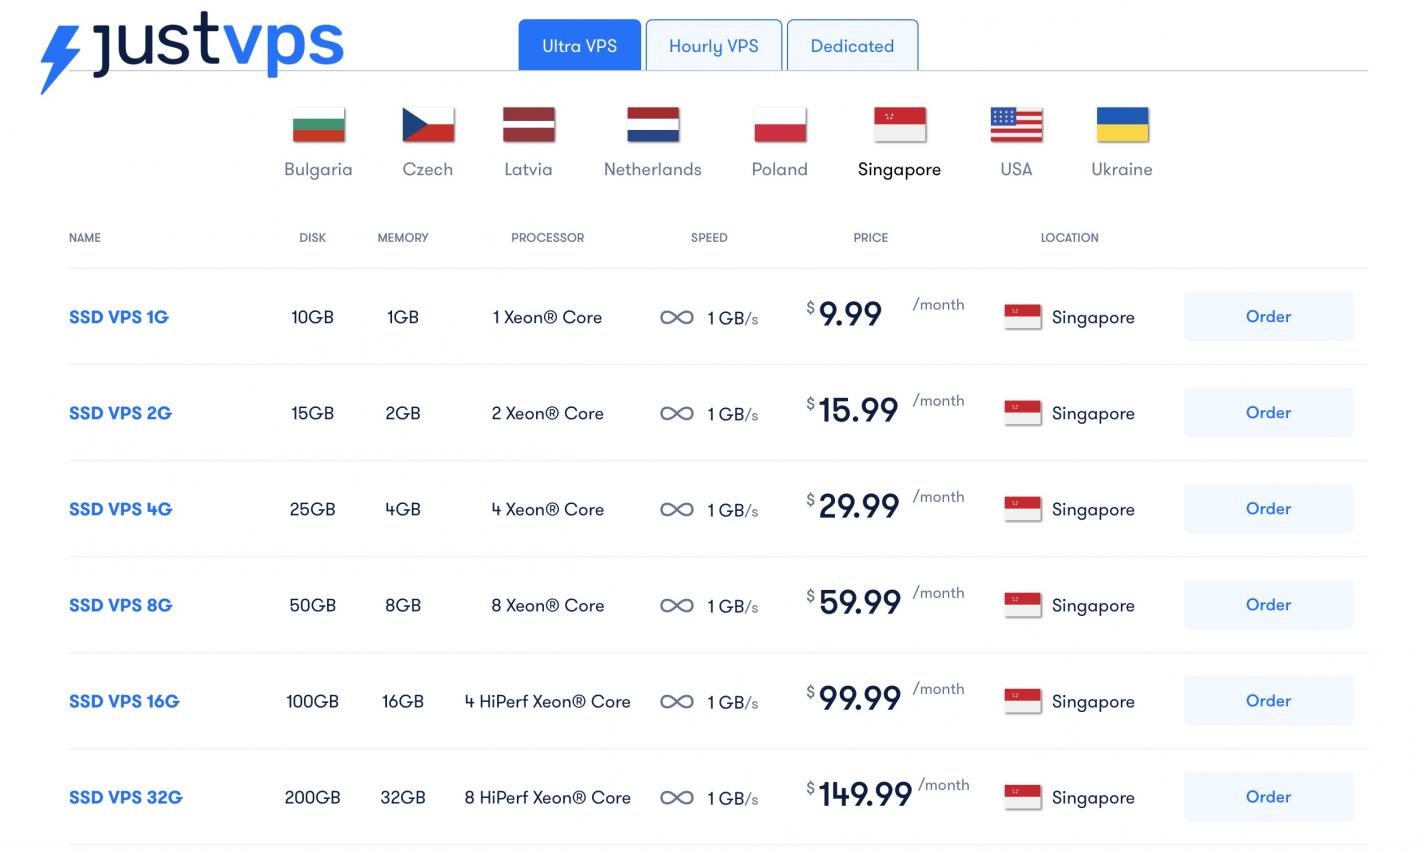Click the Singapore flag in location filter
The image size is (1427, 851).
(x=899, y=125)
